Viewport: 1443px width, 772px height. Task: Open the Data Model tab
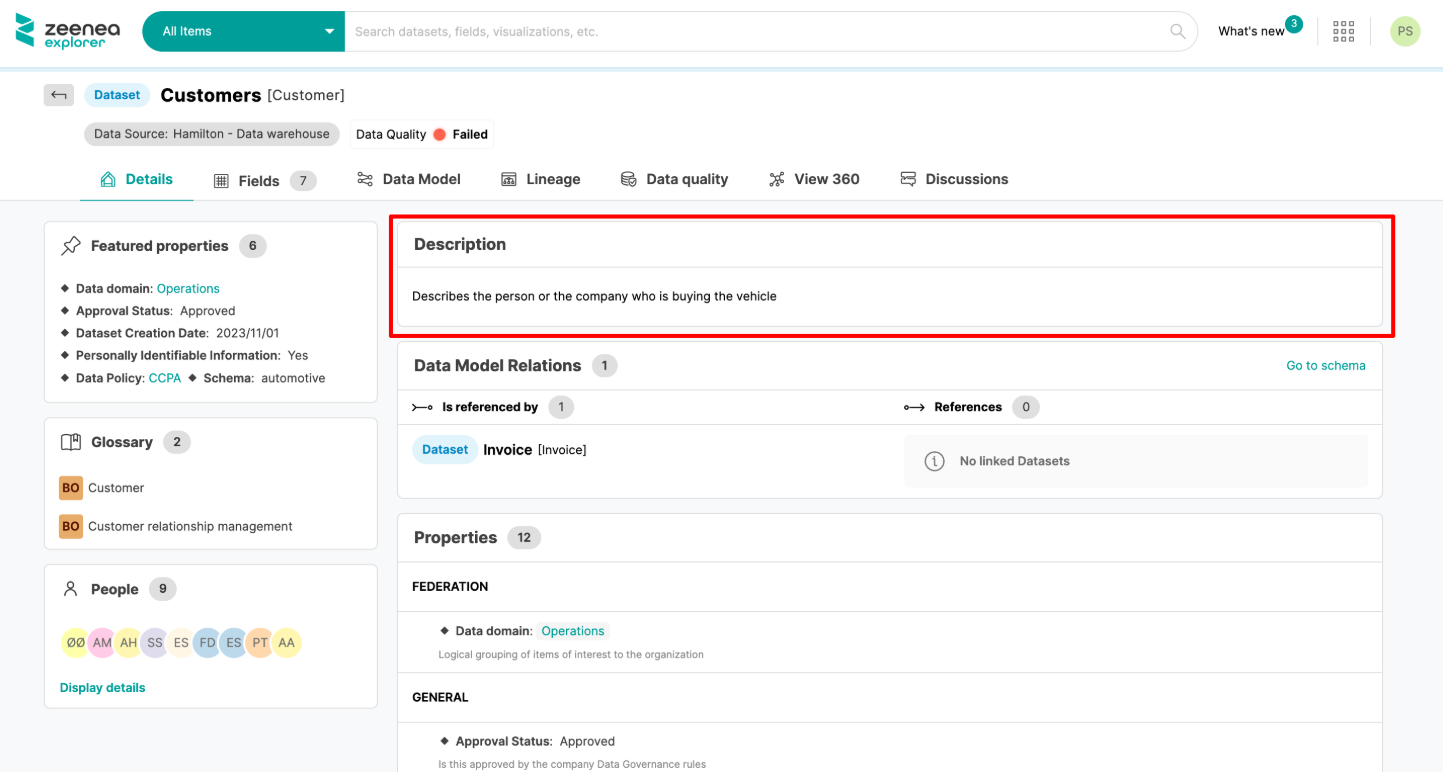409,179
